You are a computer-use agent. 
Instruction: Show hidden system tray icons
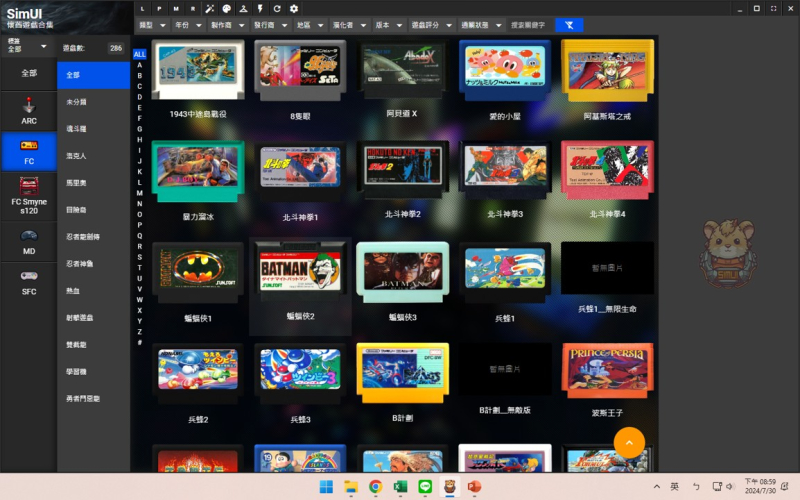(657, 487)
